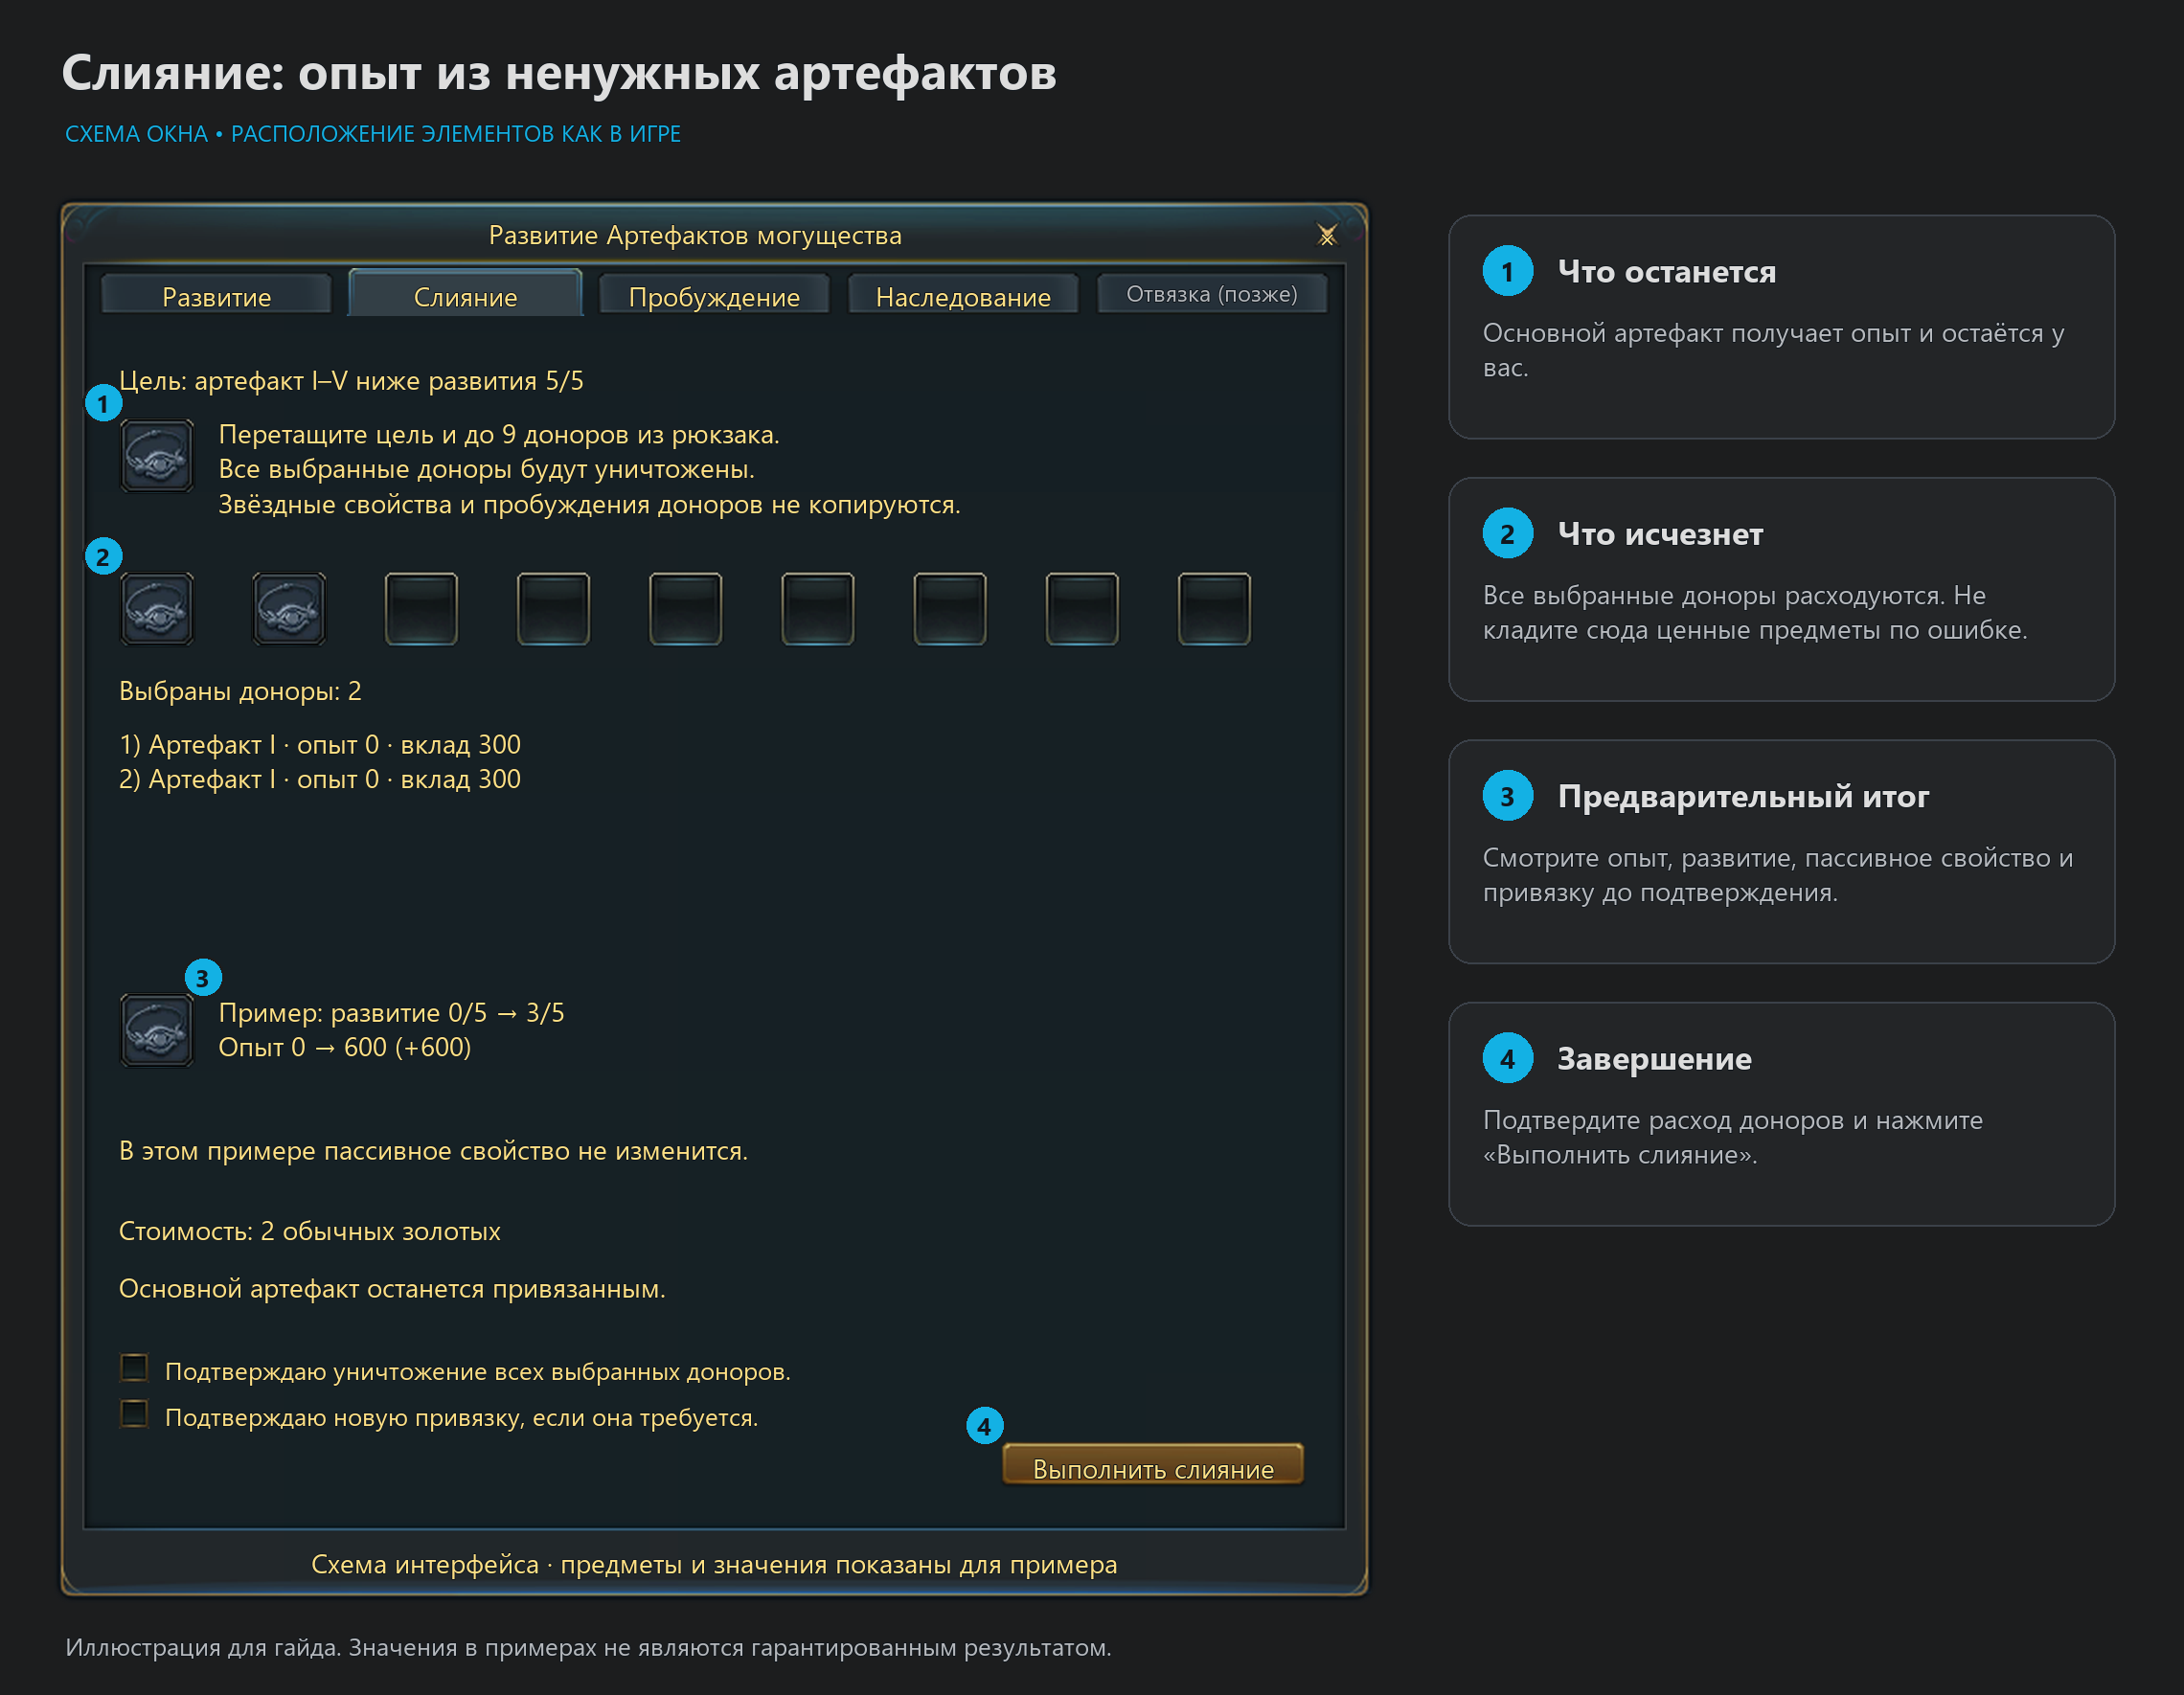Check Подтверждаю уничтожение всех выбранных доноров

pos(134,1367)
